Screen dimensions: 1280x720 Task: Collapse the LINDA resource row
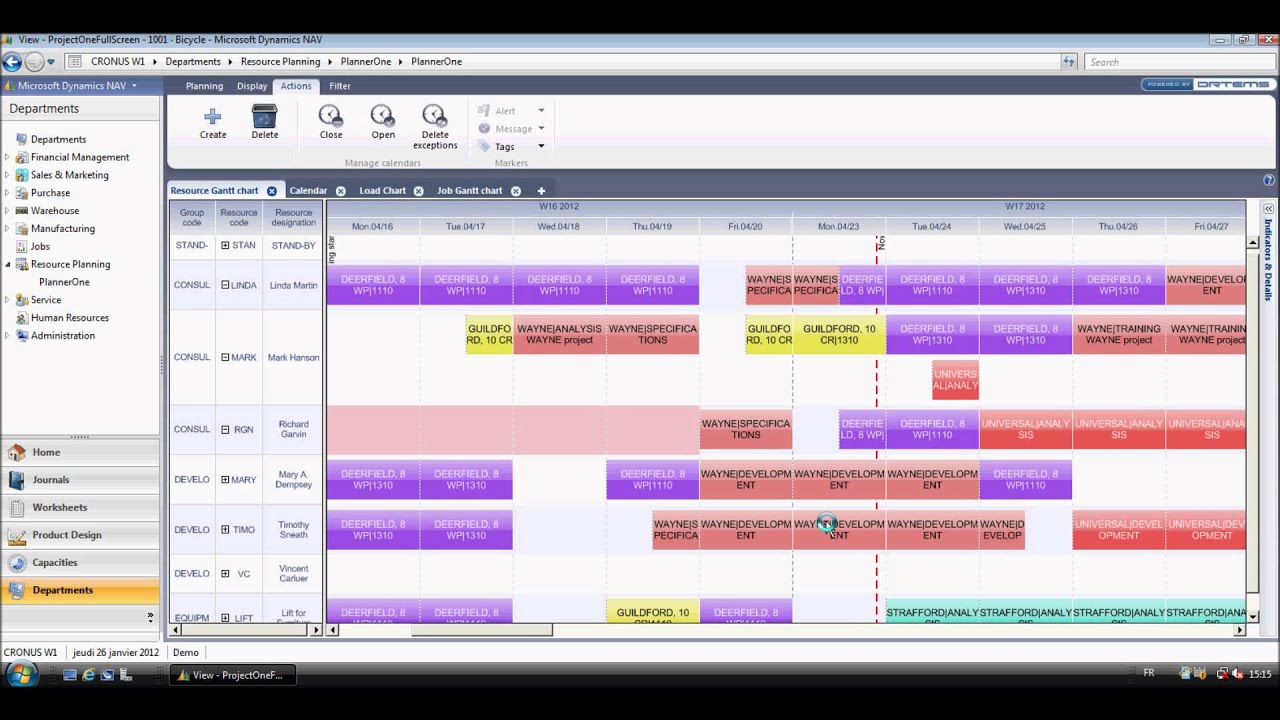point(225,285)
